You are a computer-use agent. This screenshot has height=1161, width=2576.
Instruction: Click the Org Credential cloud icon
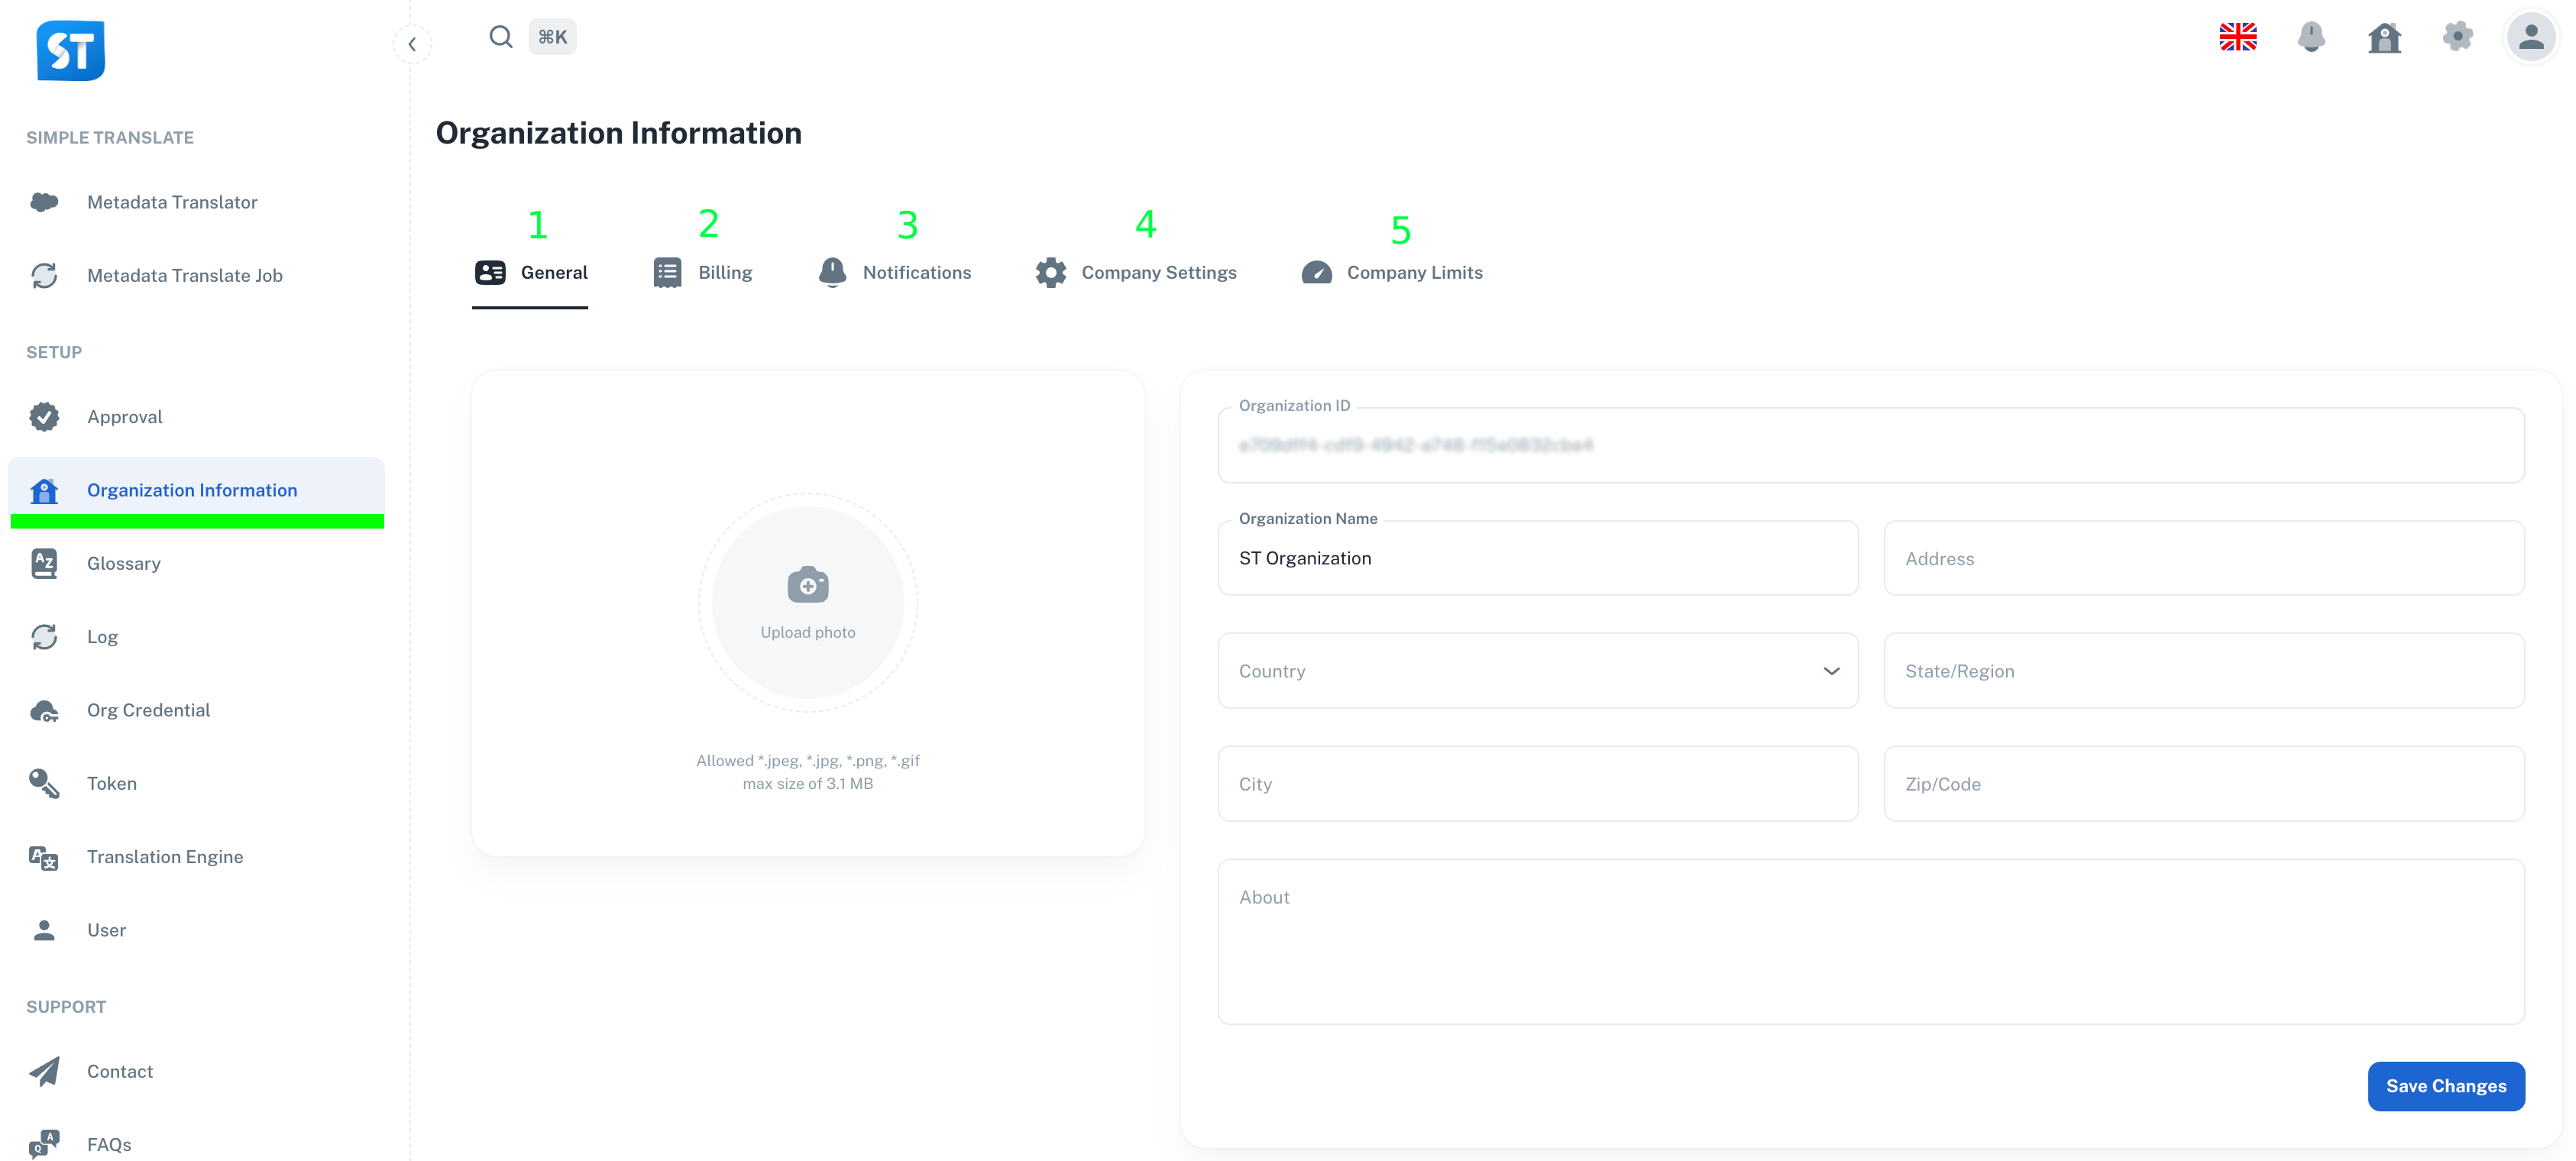click(x=44, y=710)
